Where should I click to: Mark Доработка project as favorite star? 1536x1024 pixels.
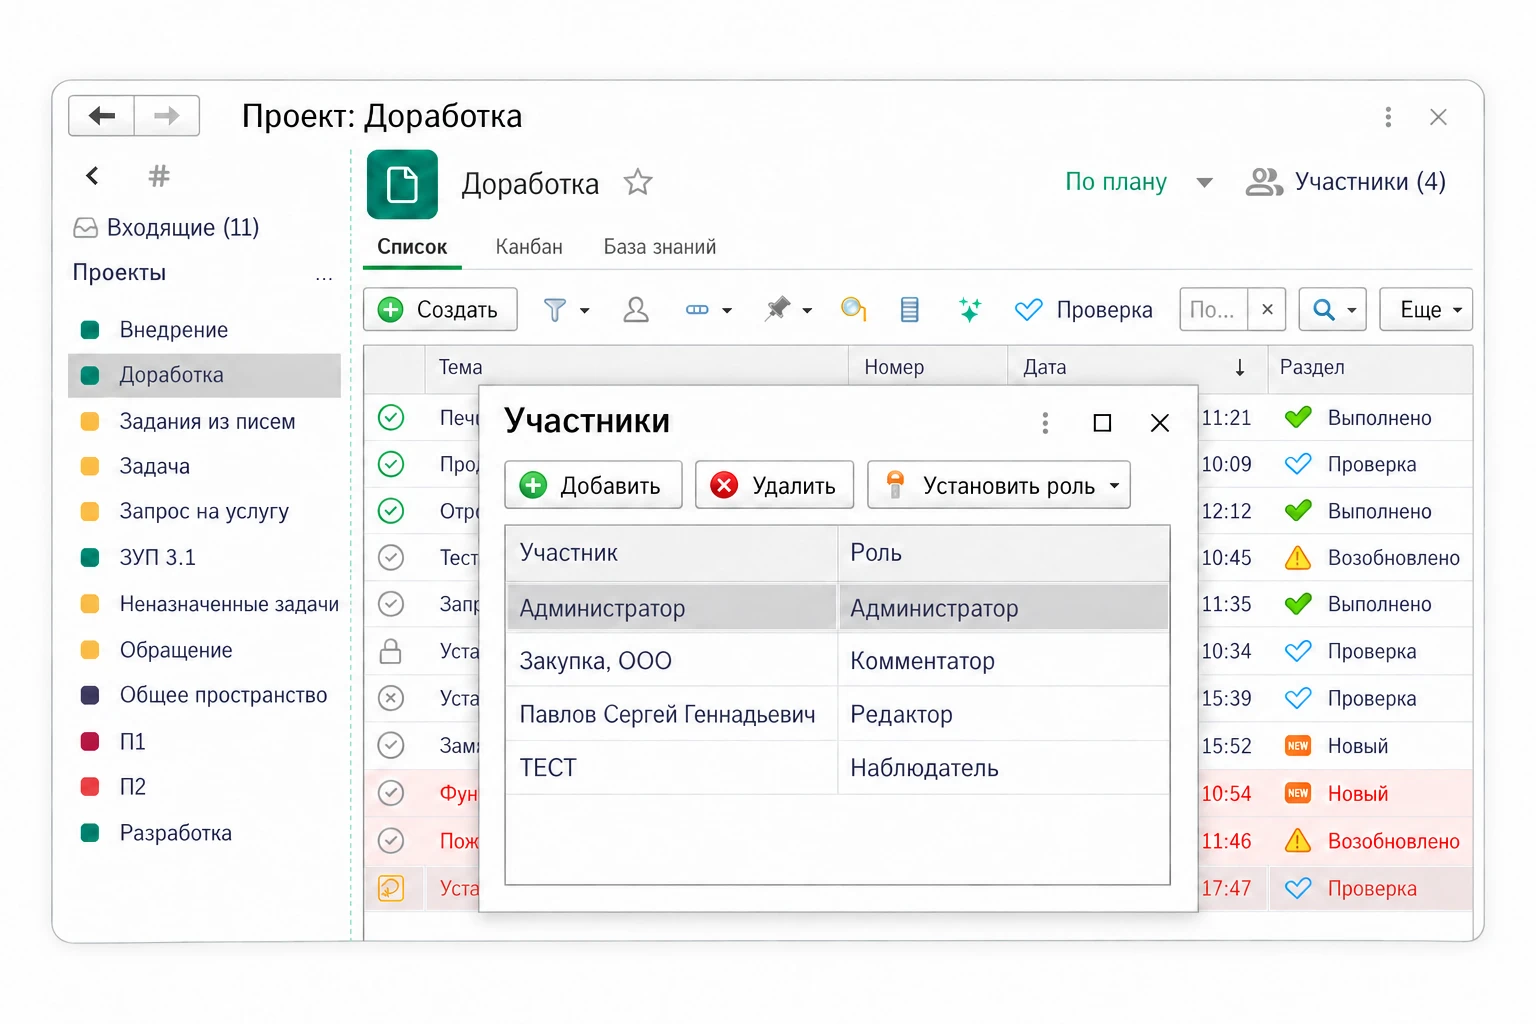(638, 182)
